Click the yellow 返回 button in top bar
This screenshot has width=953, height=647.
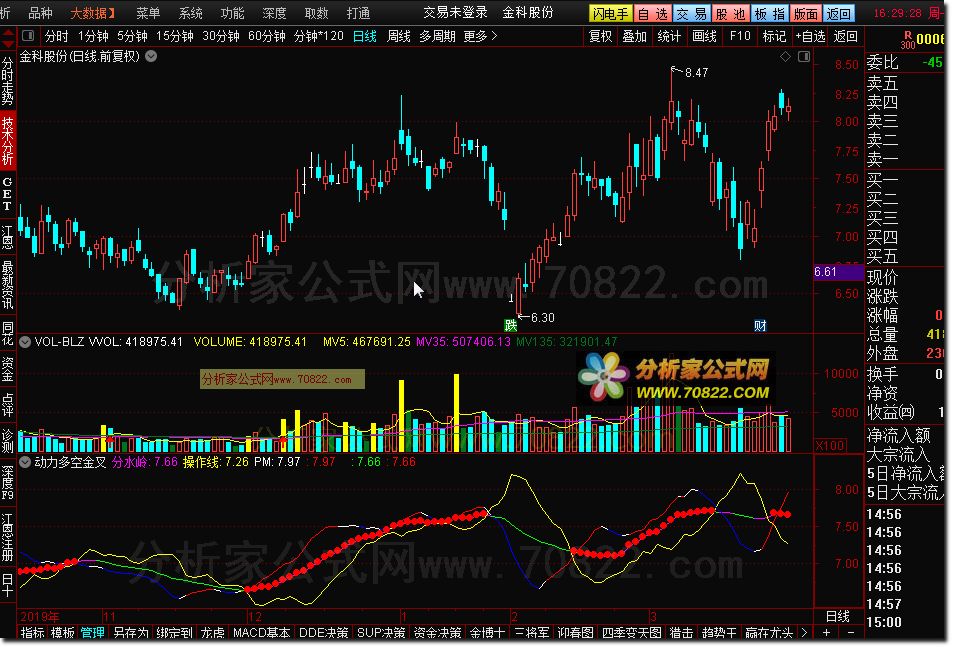[x=839, y=13]
